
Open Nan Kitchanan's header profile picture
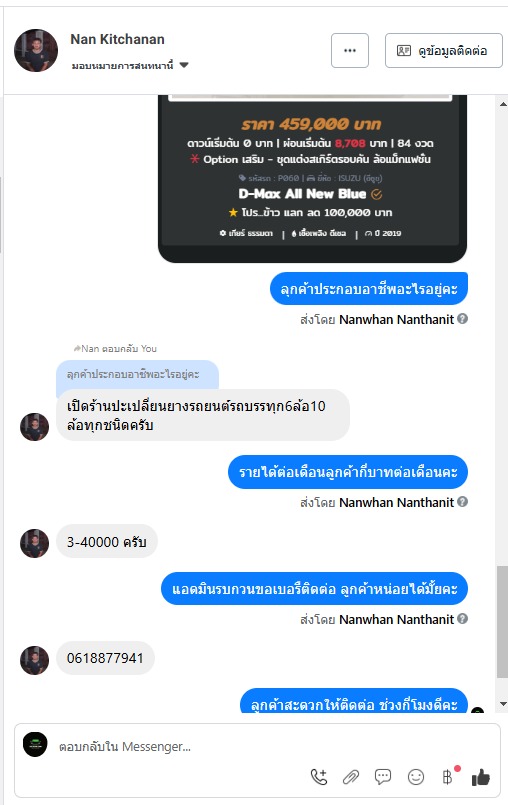(x=36, y=50)
